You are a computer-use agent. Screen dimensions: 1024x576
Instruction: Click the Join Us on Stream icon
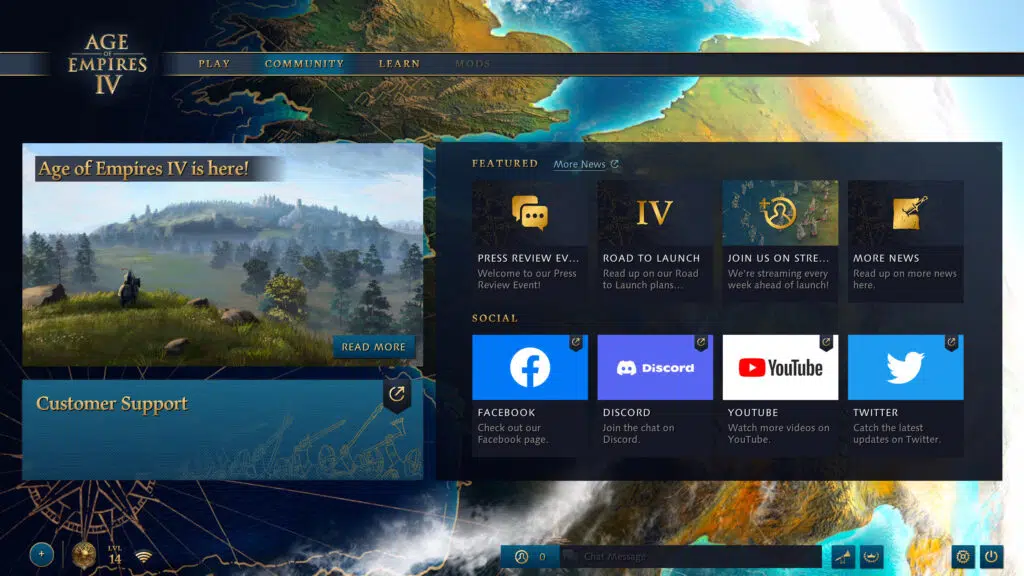point(778,213)
